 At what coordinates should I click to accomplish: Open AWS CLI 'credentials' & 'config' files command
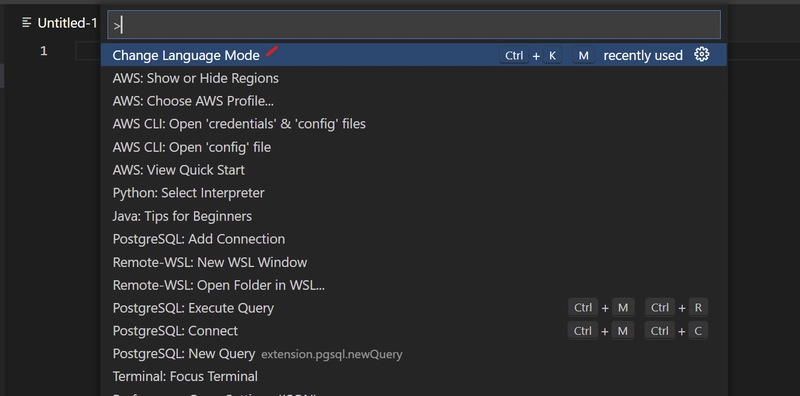414,124
